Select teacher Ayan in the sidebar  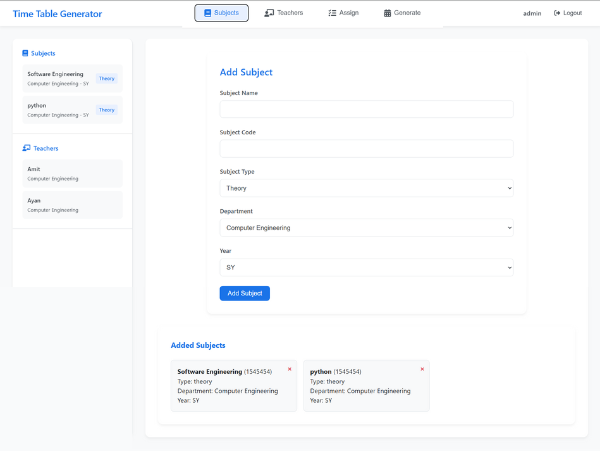coord(72,205)
